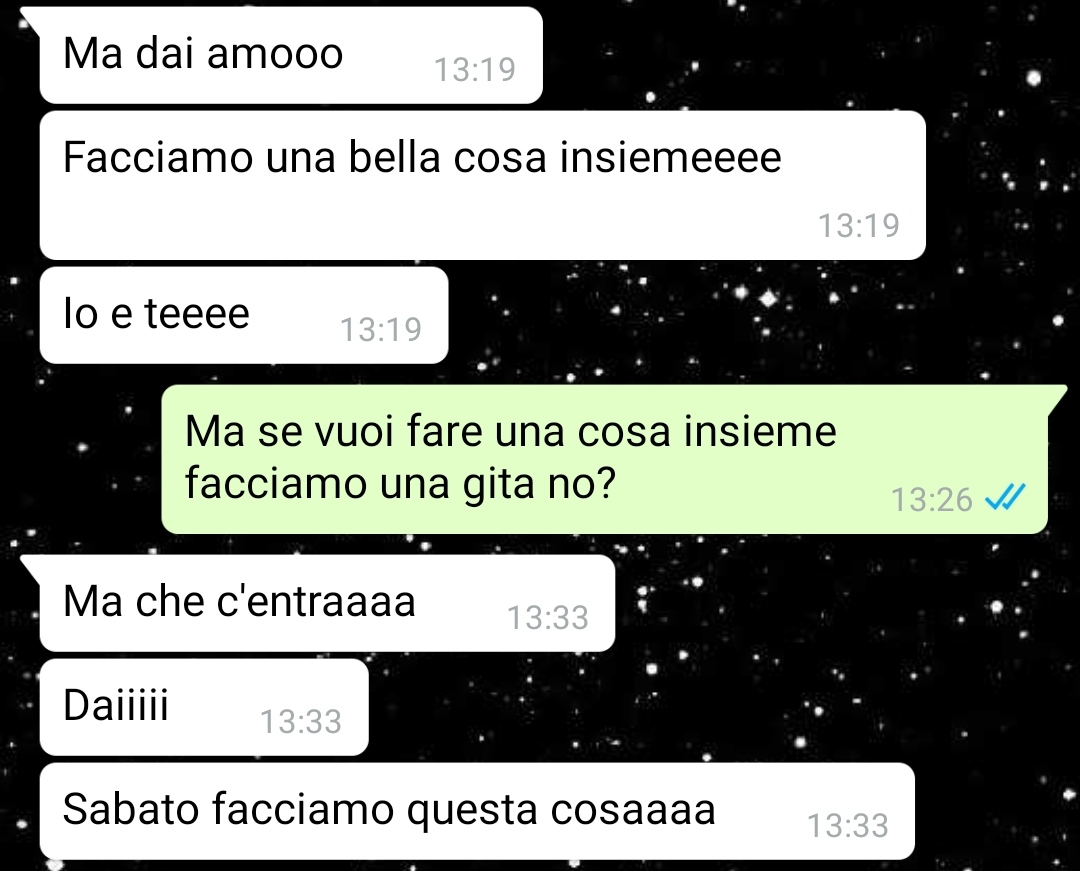Click the 13:19 timestamp on 'Io e teeee'
The width and height of the screenshot is (1080, 871).
point(381,329)
